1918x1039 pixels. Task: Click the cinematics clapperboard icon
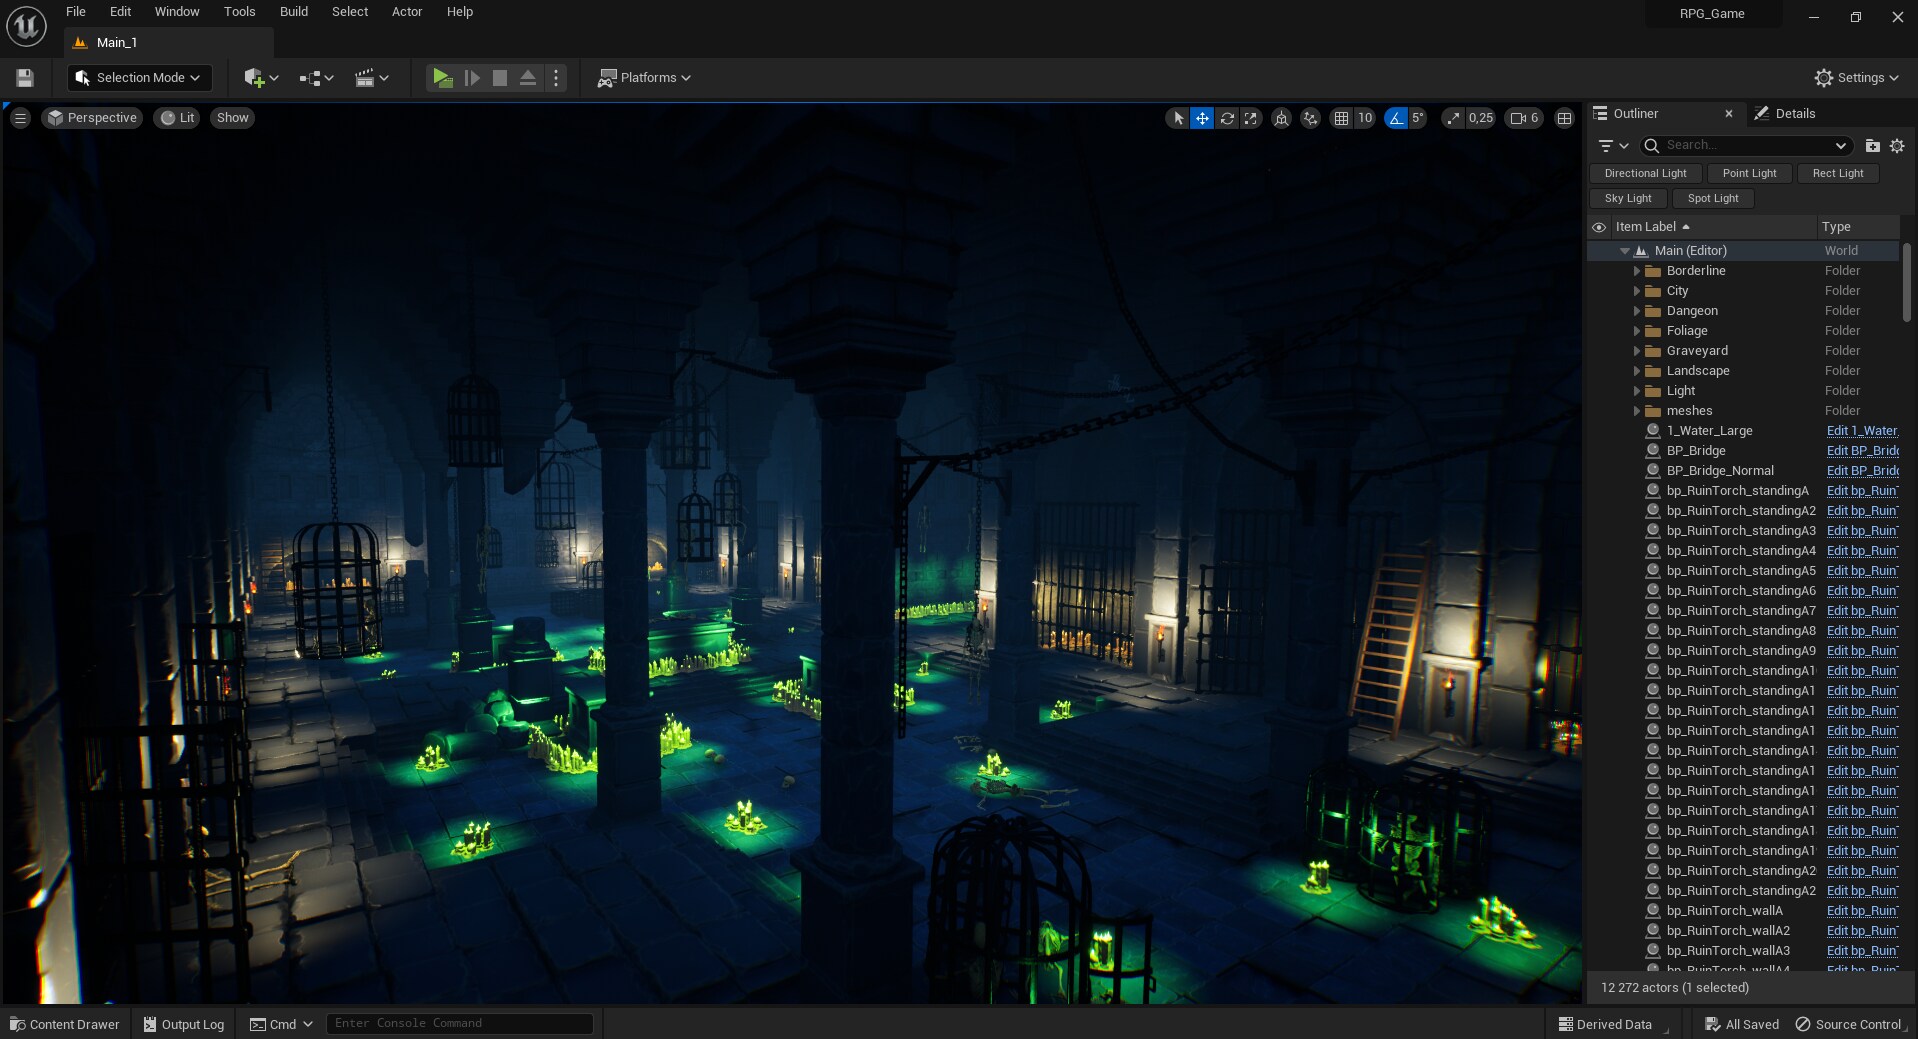click(x=365, y=78)
